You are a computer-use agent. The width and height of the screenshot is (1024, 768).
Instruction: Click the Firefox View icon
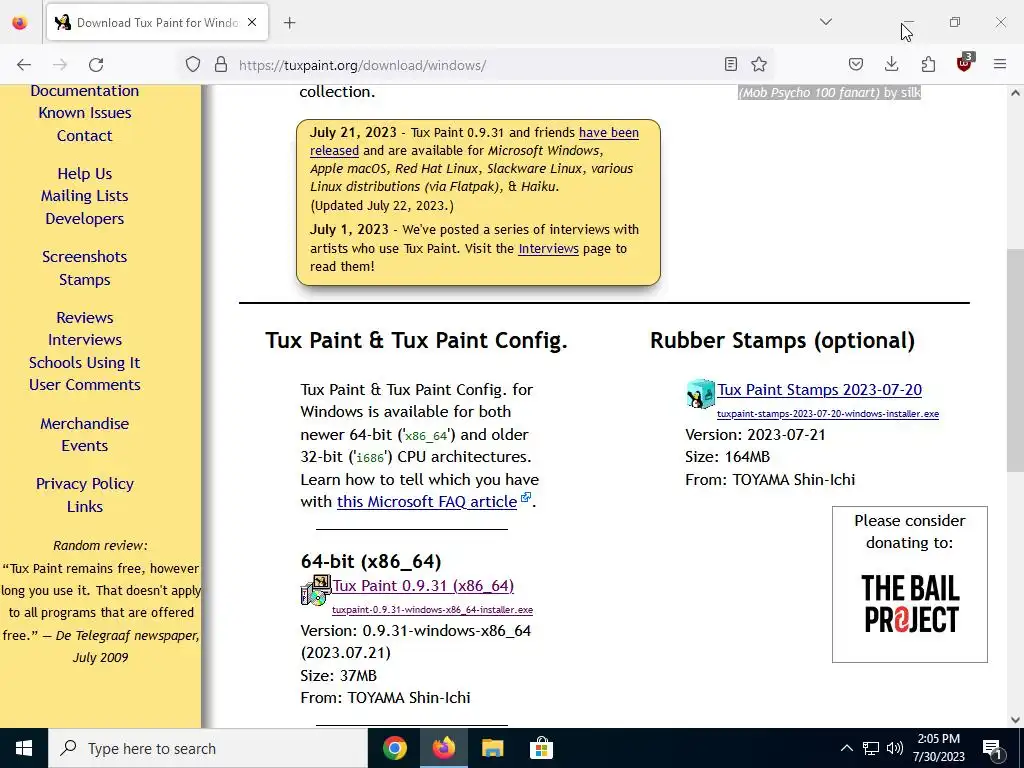[20, 23]
